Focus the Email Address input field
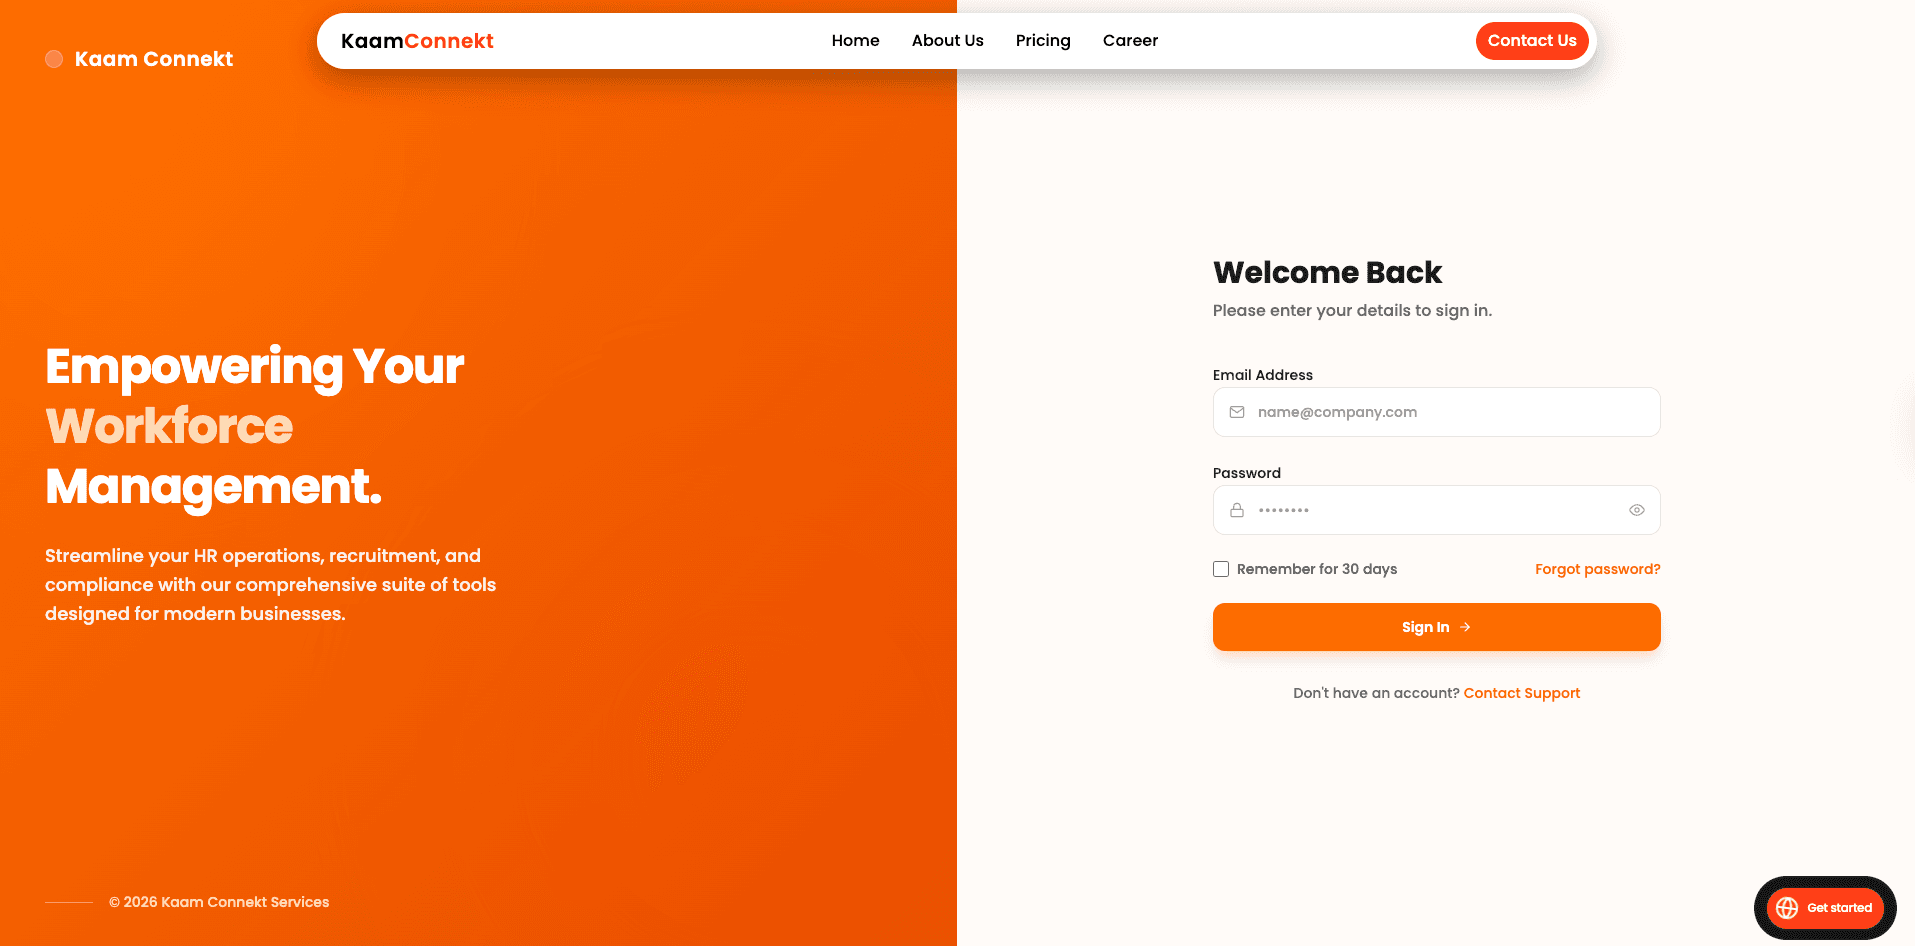1915x946 pixels. [1437, 412]
